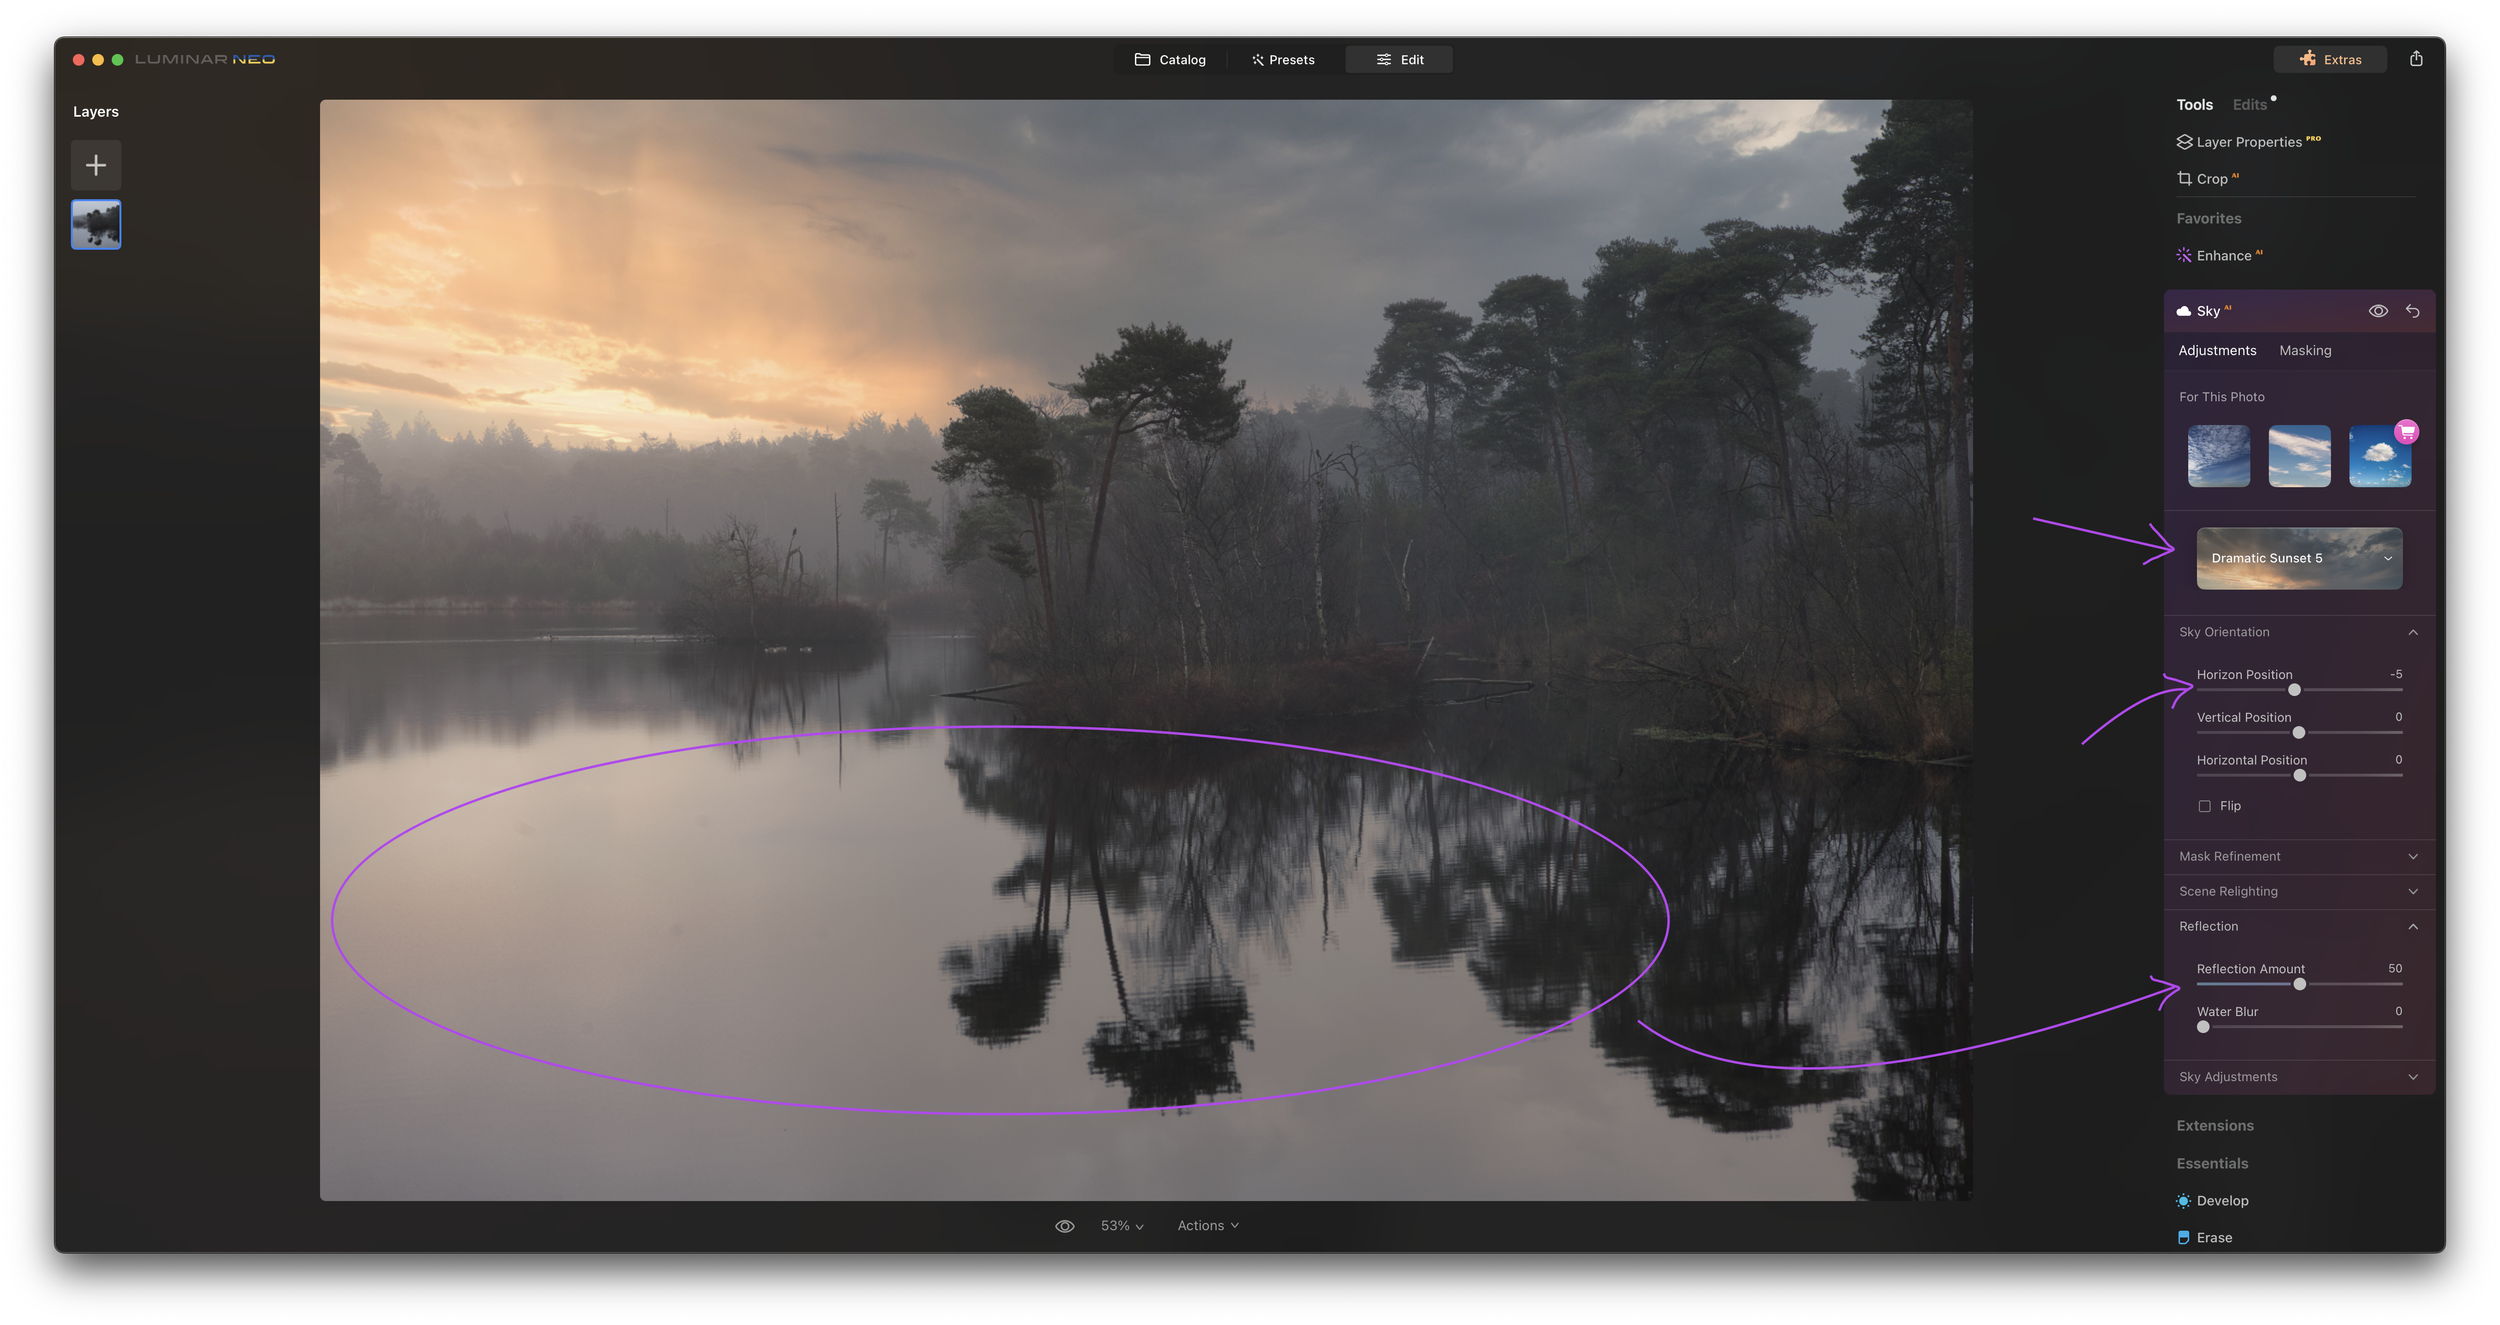Open the Crop tool
Viewport: 2500px width, 1325px height.
(x=2211, y=179)
